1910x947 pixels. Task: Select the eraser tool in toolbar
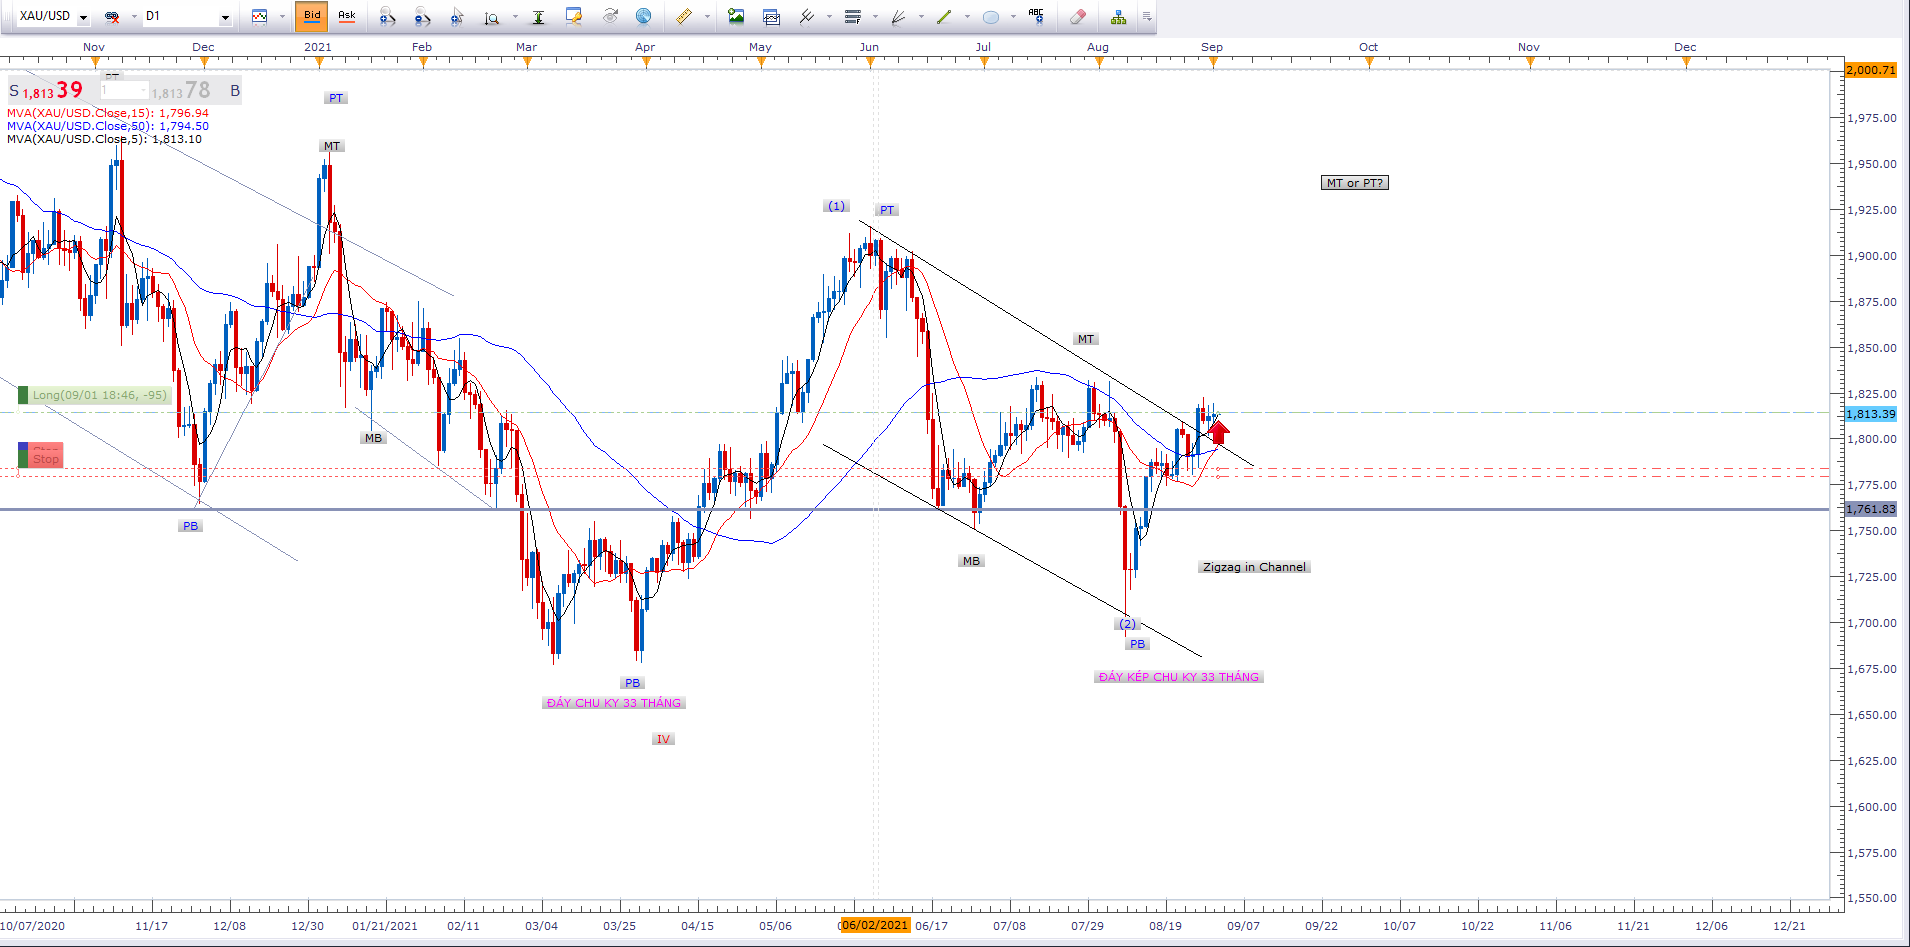[1077, 16]
